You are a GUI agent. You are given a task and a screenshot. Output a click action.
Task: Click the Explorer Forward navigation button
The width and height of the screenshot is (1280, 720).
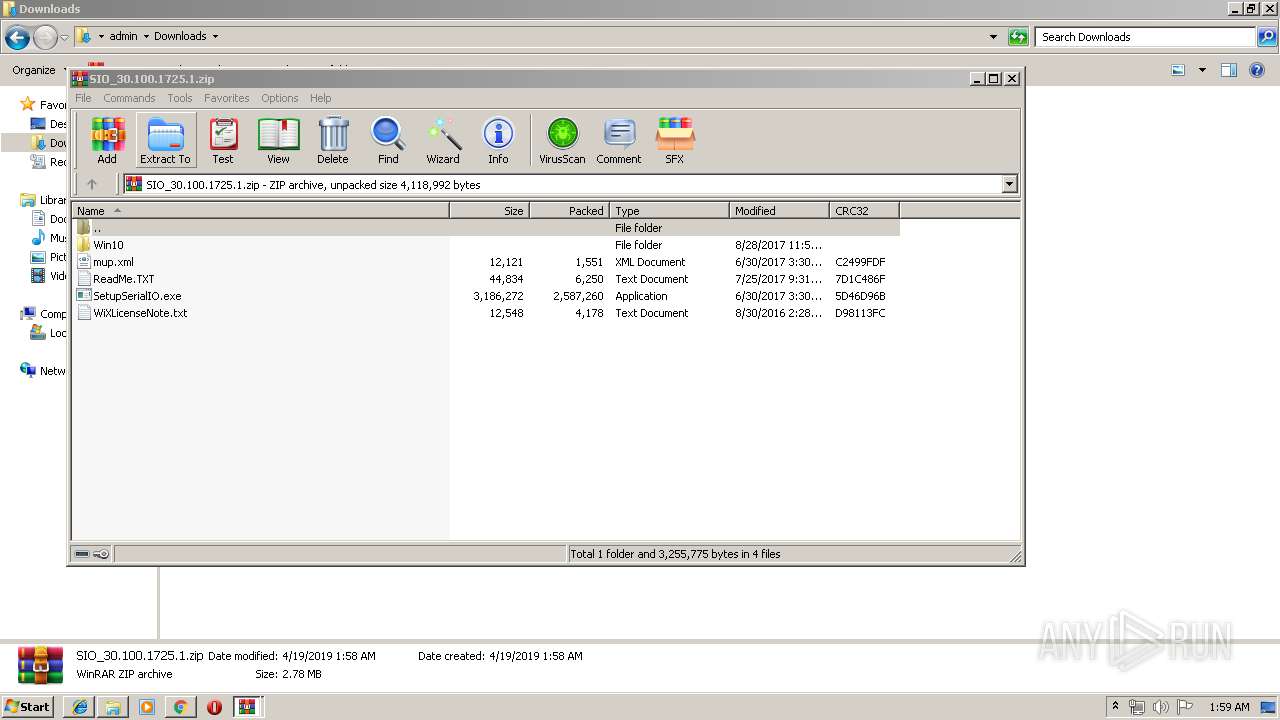(x=45, y=38)
